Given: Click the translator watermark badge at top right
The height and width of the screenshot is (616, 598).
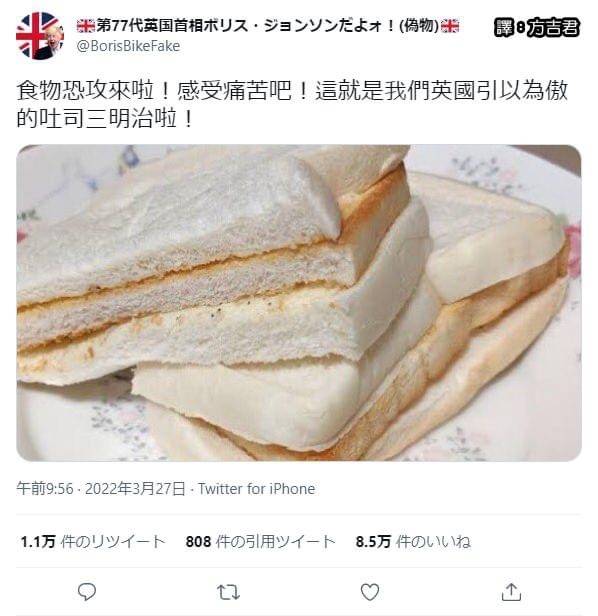Looking at the screenshot, I should [x=537, y=28].
